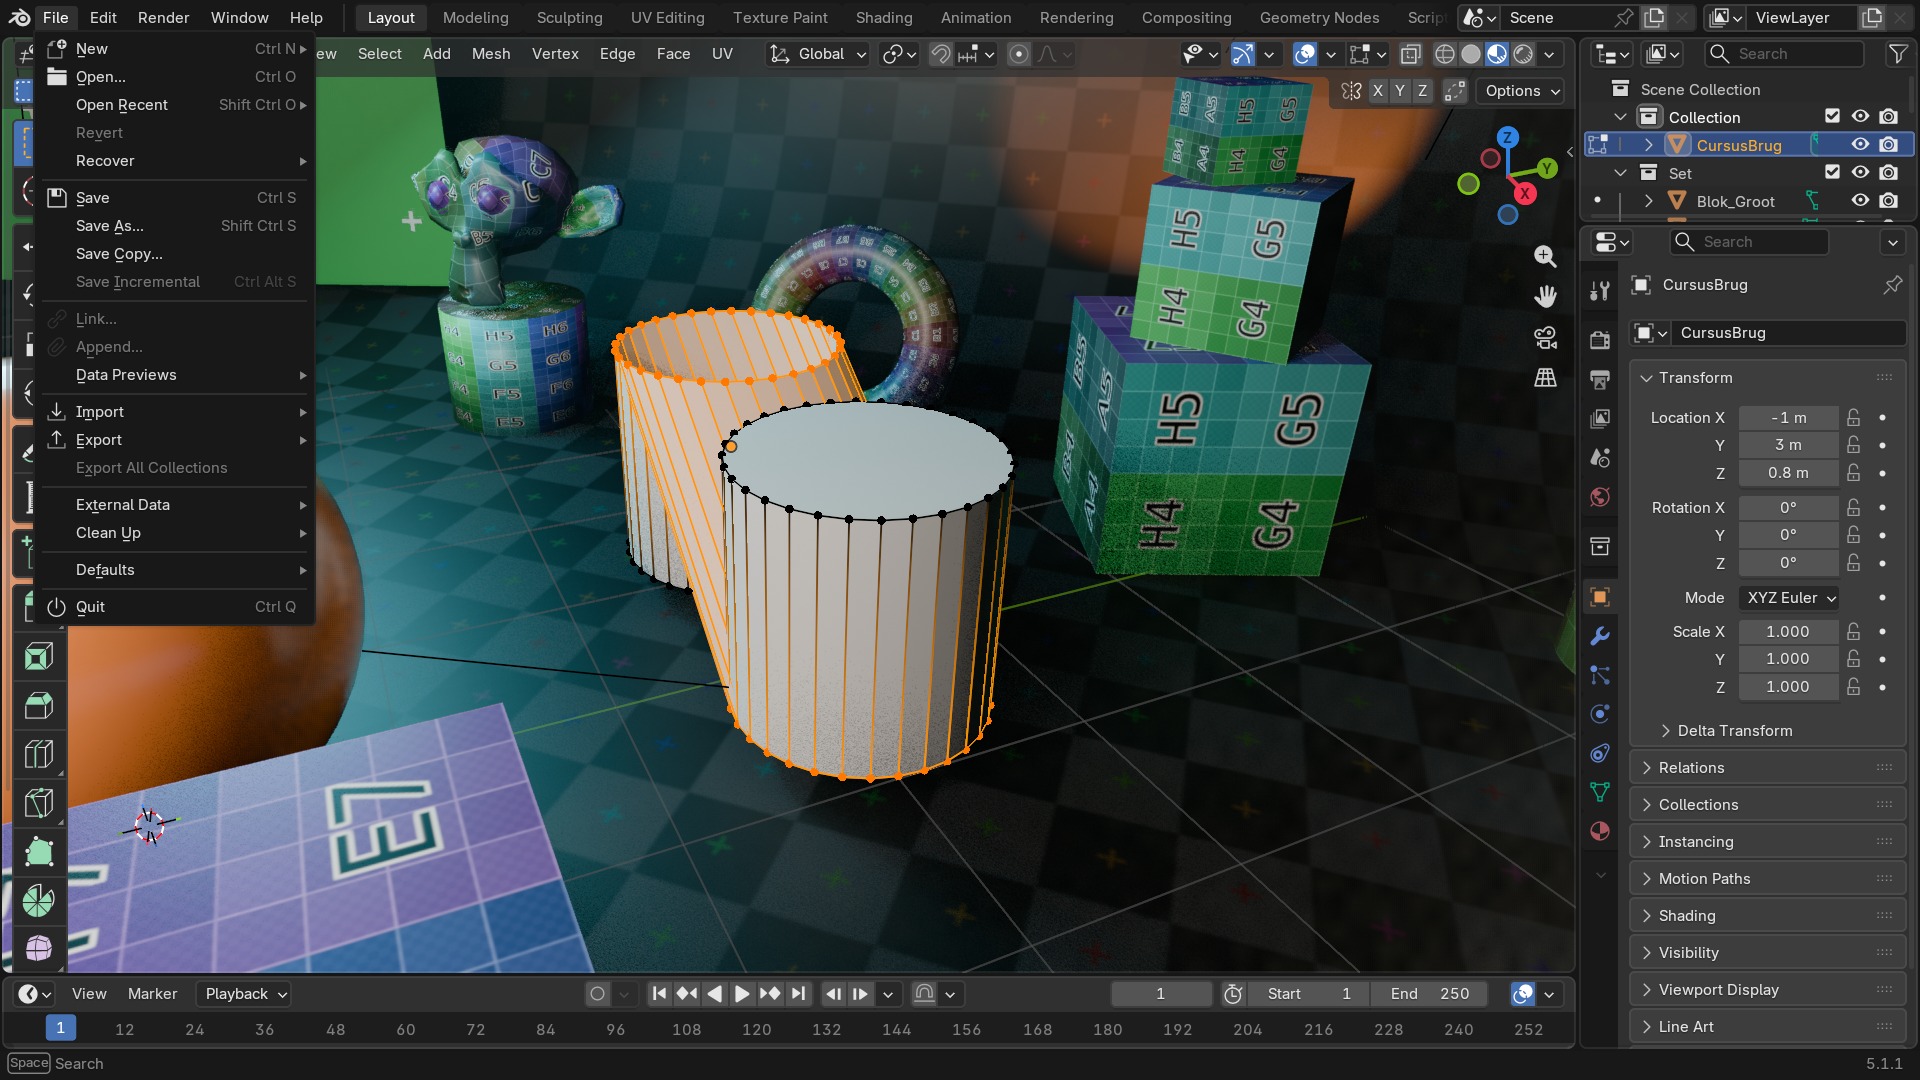
Task: Open the World properties tab
Action: (x=1600, y=497)
